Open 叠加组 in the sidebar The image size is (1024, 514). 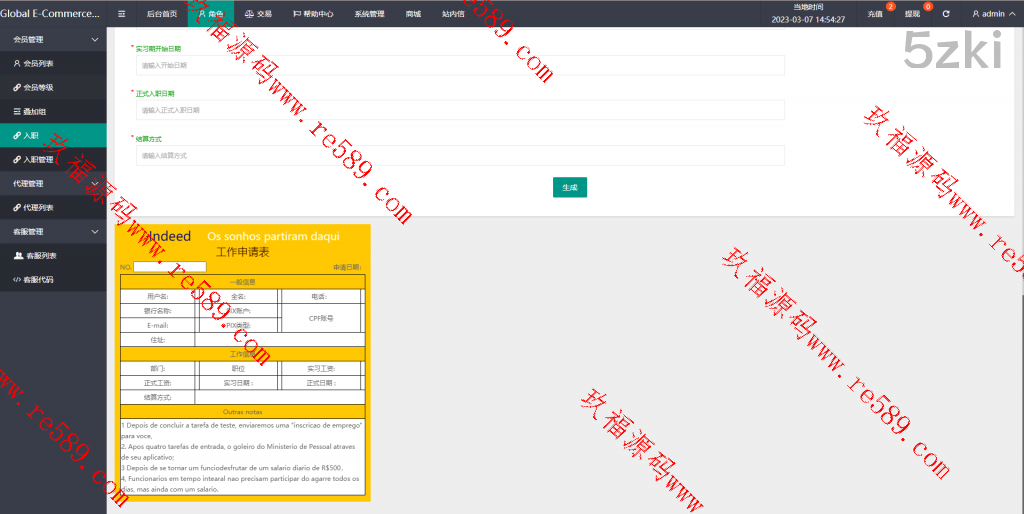coord(36,111)
